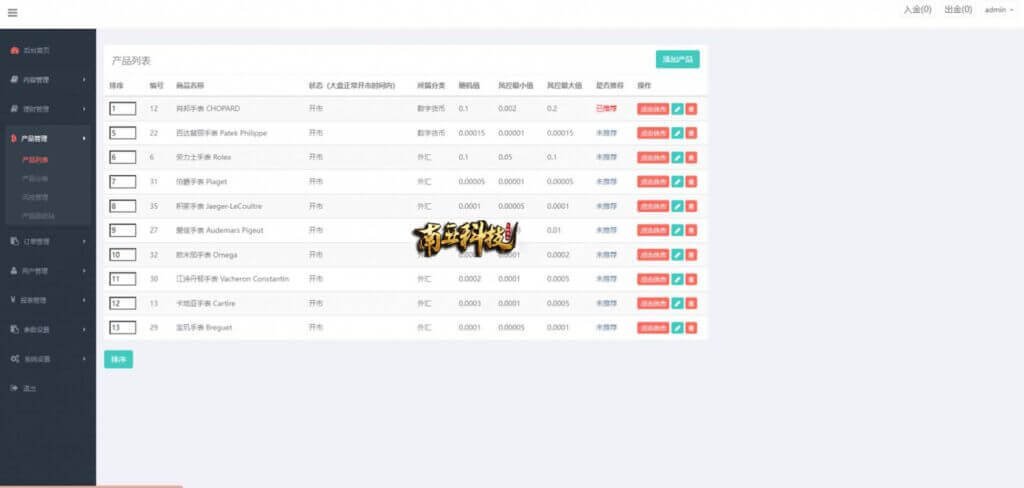Toggle the red 已推荐 status for CHOPARD
The image size is (1024, 488).
pos(606,108)
